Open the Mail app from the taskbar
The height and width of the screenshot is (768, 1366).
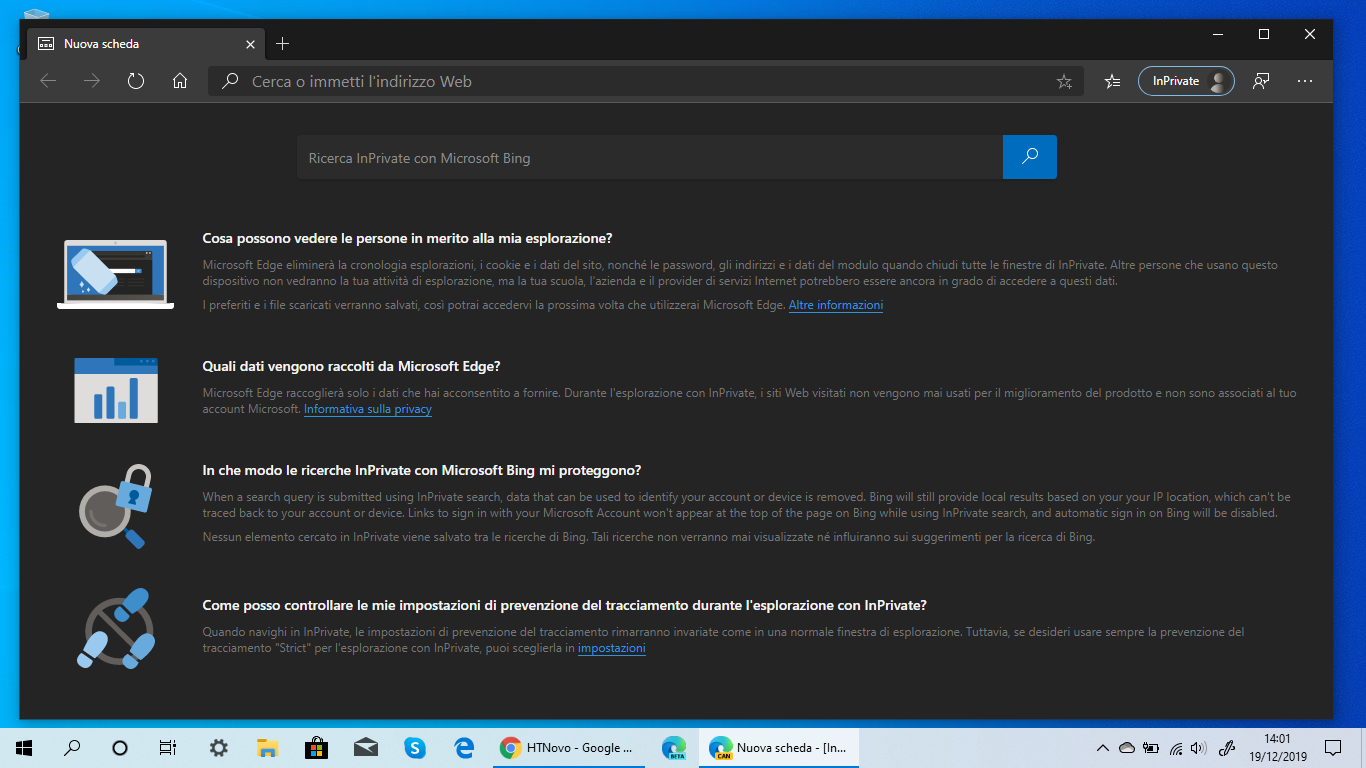(x=365, y=747)
